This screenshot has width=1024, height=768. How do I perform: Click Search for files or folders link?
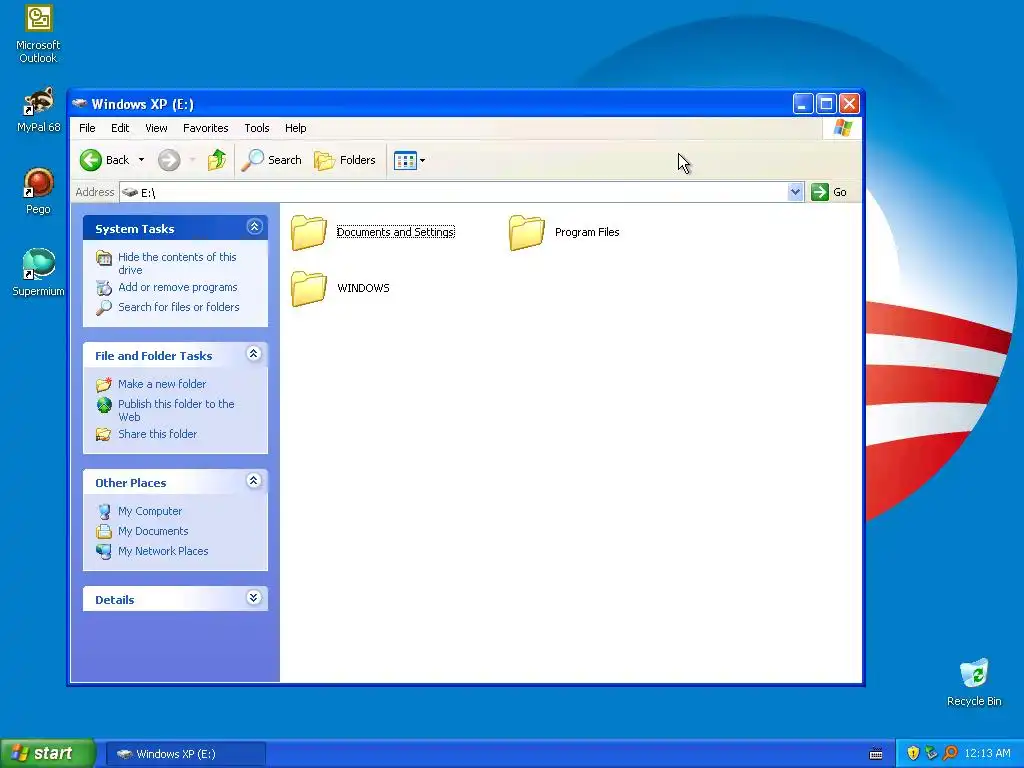178,307
